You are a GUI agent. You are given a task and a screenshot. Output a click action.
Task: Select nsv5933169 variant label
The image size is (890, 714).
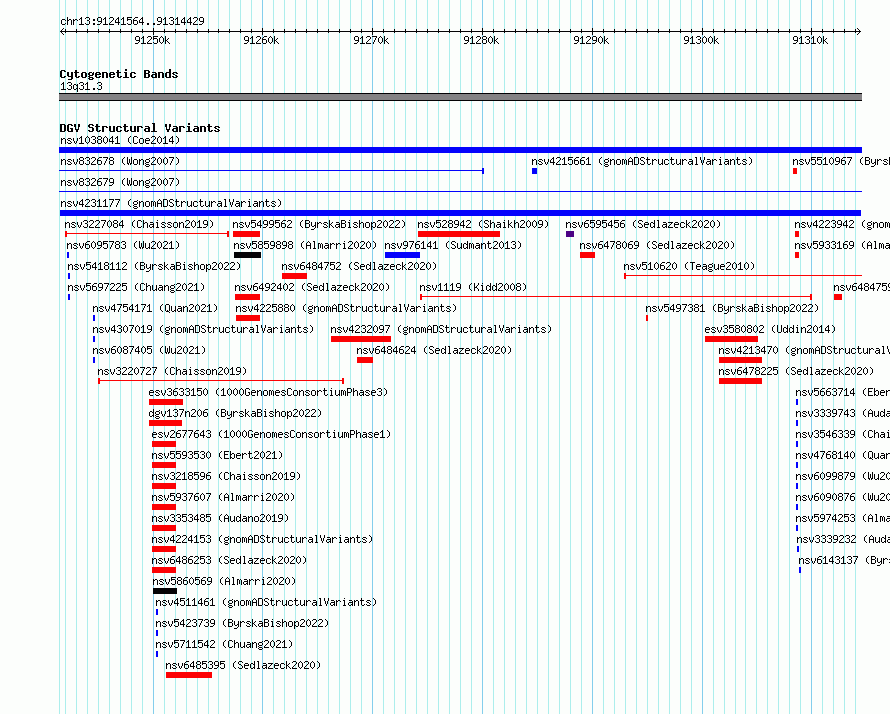pyautogui.click(x=842, y=245)
